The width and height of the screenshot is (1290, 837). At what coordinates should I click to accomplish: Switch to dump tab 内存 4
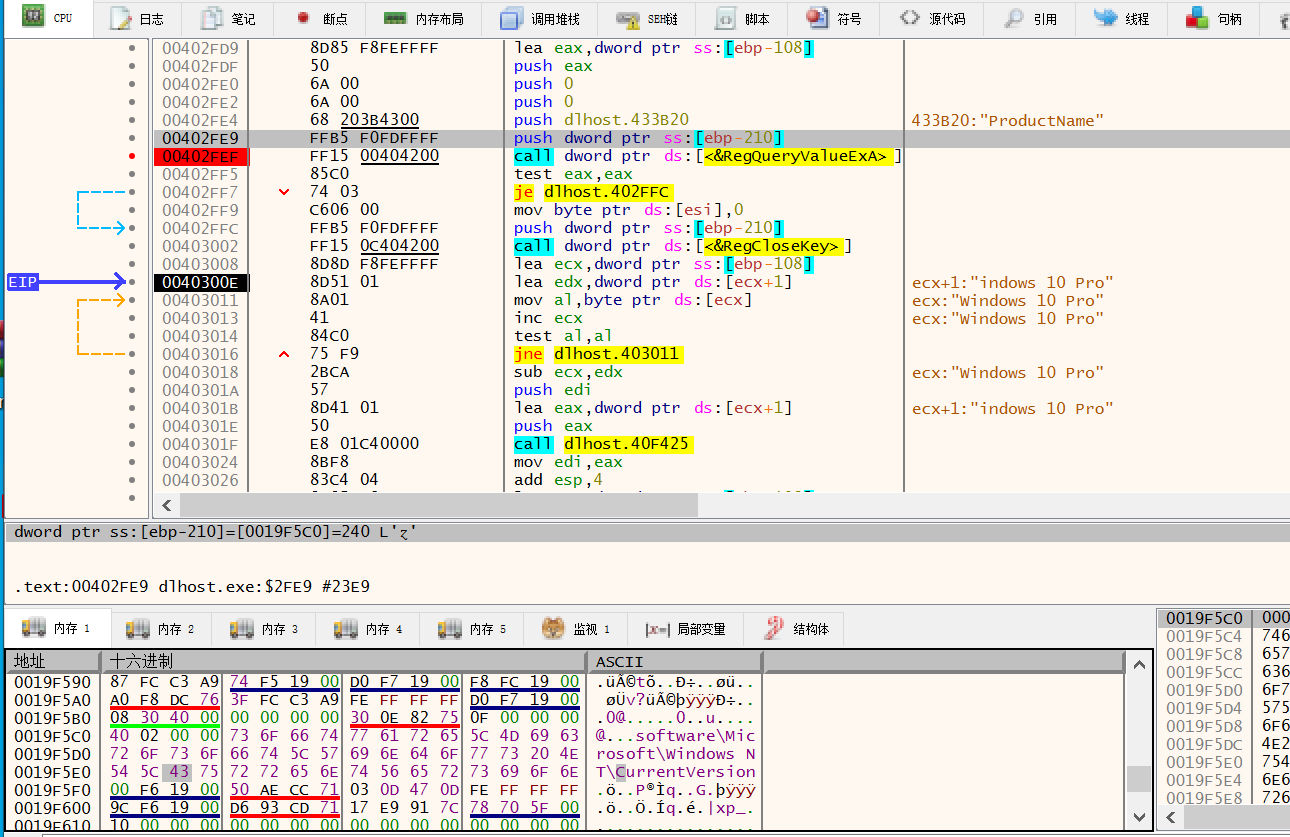369,629
